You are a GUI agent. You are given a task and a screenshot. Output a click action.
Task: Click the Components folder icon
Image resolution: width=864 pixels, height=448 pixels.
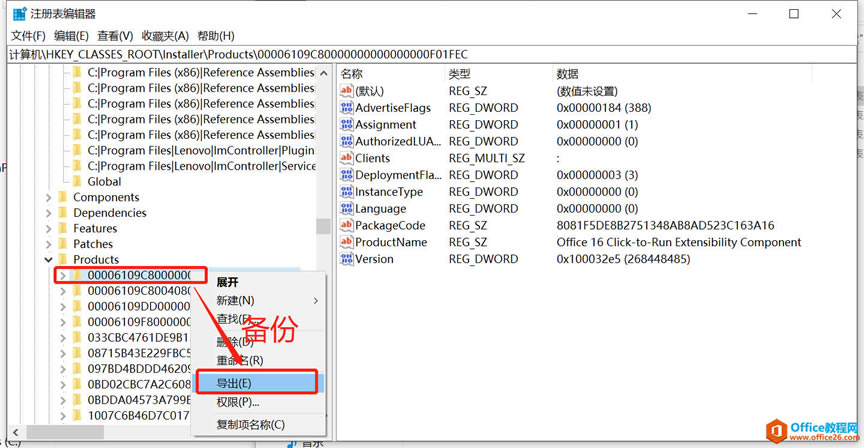click(x=63, y=198)
